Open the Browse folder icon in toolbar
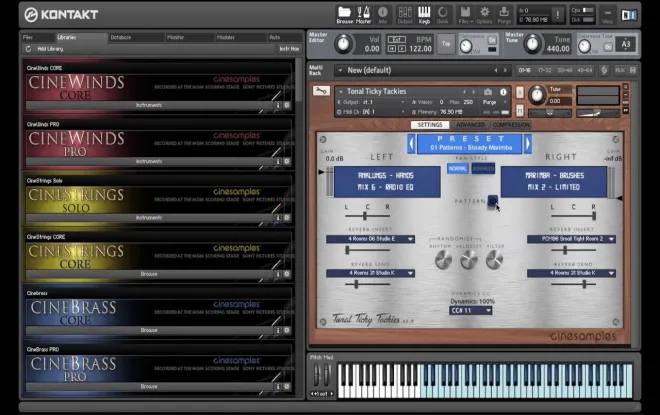Screen dimensions: 660x415 pyautogui.click(x=344, y=15)
